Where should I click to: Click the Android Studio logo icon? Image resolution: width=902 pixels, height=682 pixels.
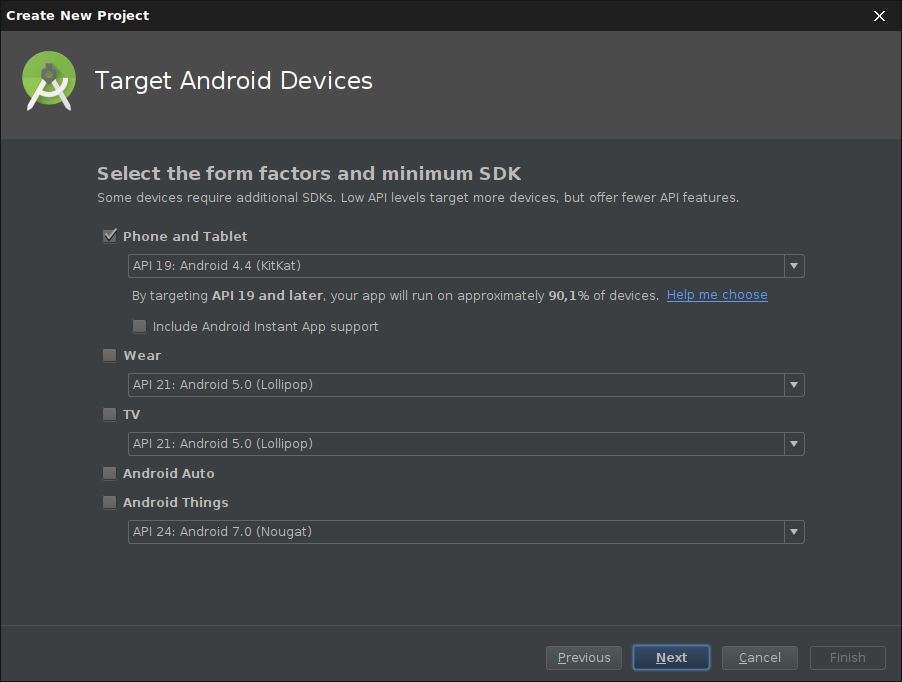(49, 82)
